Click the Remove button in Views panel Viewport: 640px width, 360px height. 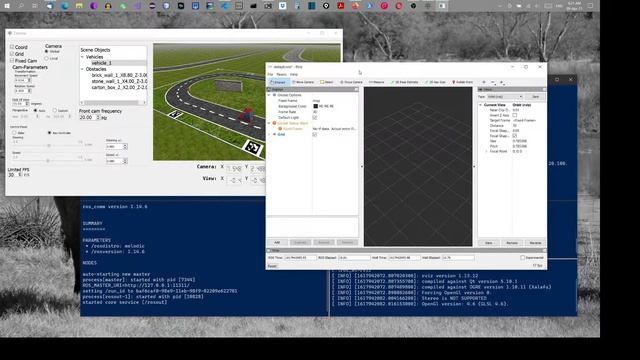coord(512,243)
